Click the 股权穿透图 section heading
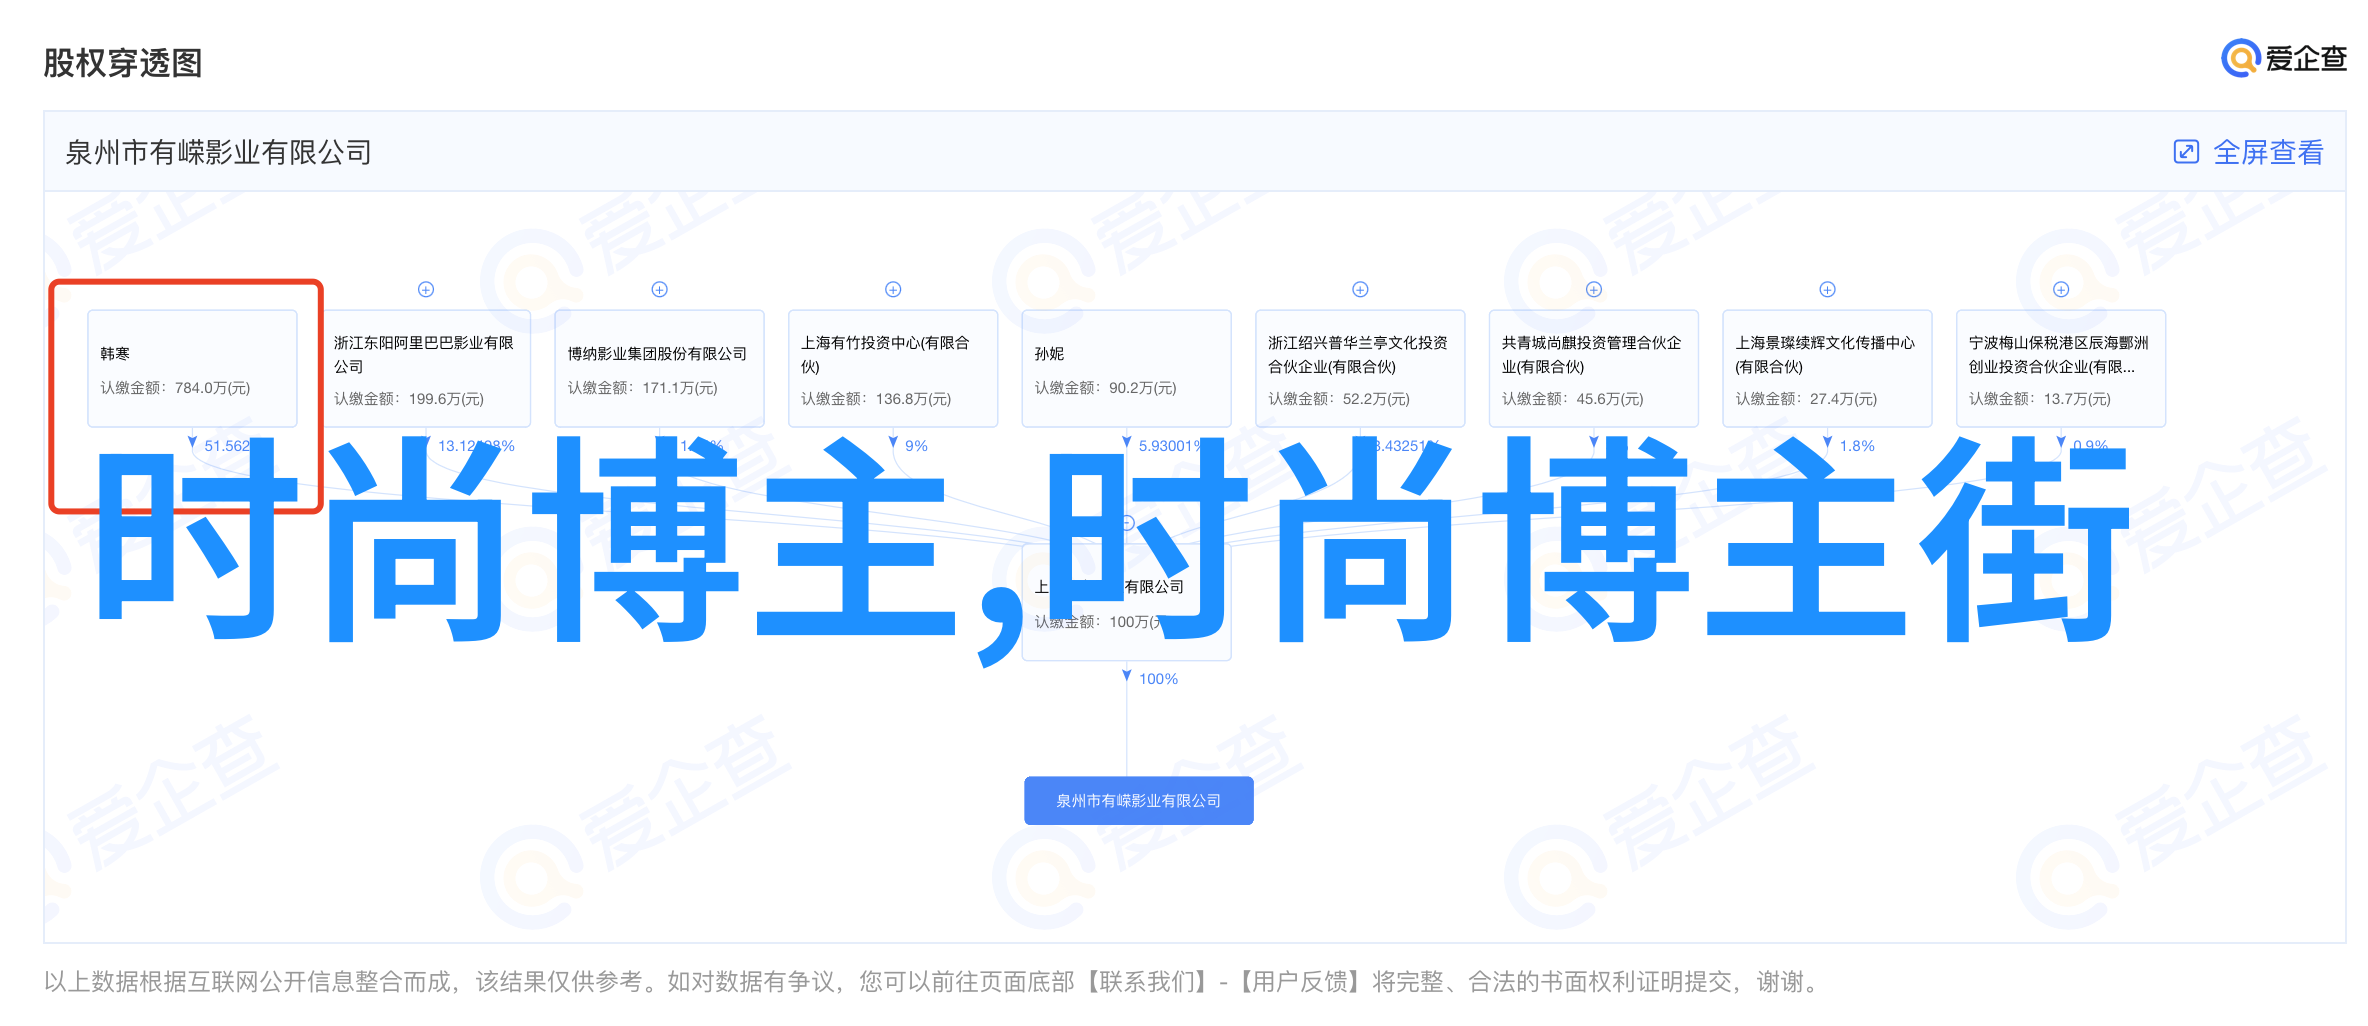This screenshot has width=2368, height=1026. click(x=123, y=63)
